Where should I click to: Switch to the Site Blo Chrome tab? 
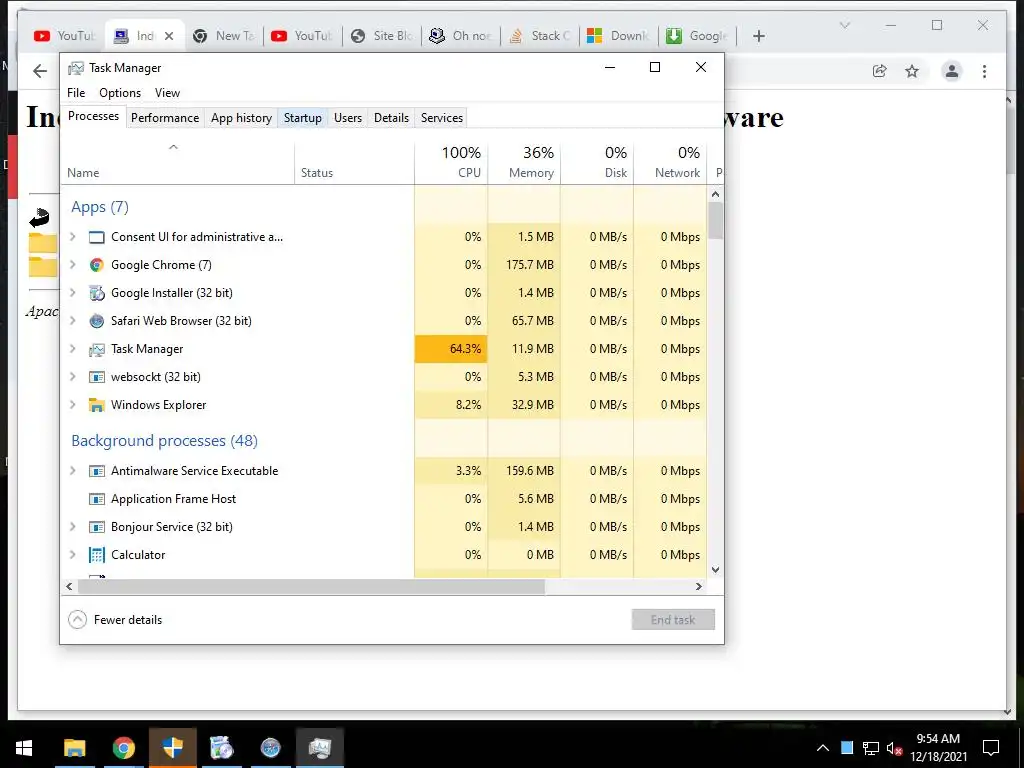[381, 36]
